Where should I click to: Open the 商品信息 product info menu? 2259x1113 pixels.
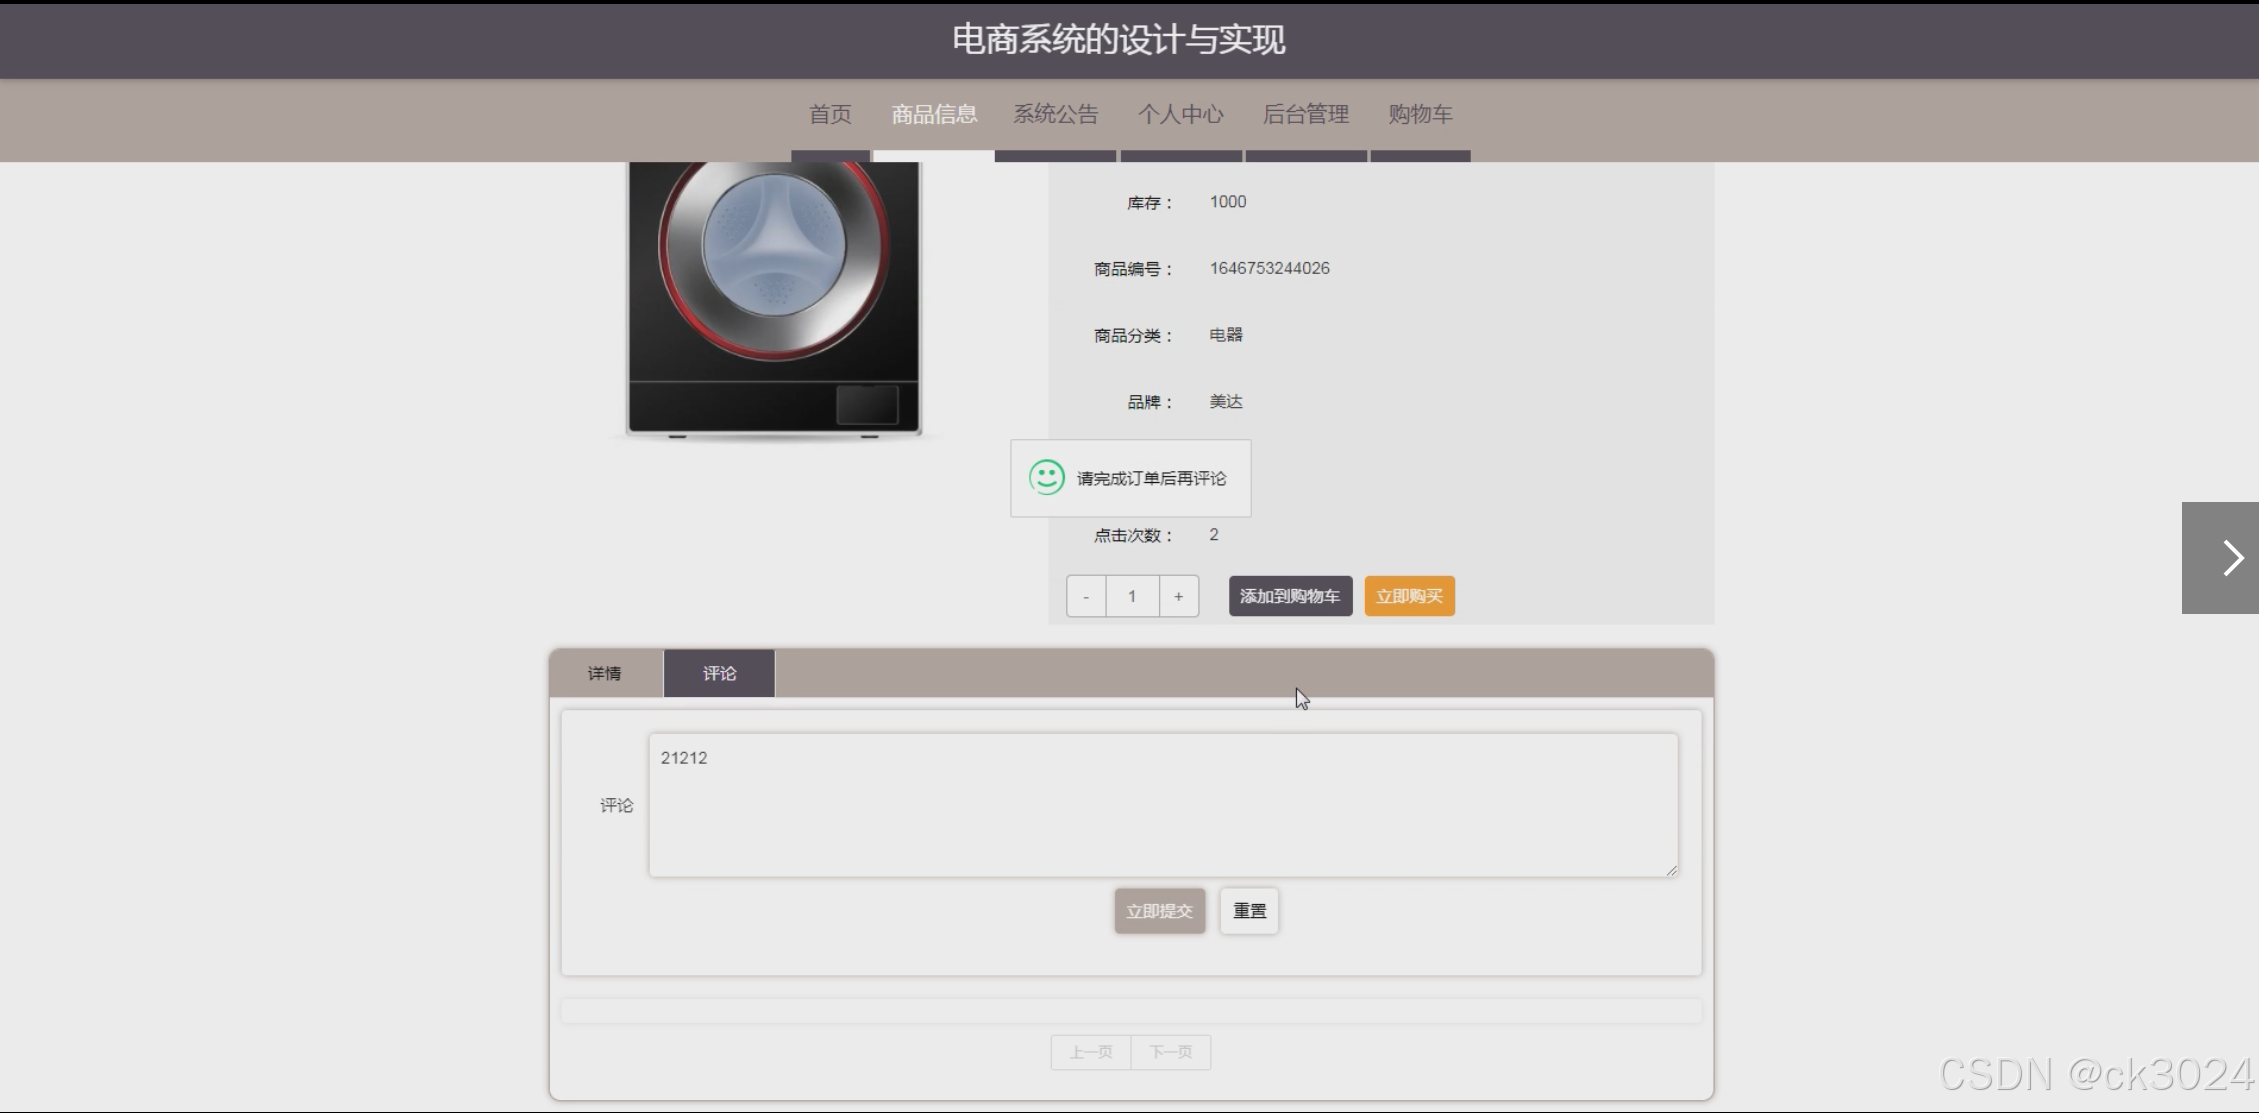coord(933,114)
